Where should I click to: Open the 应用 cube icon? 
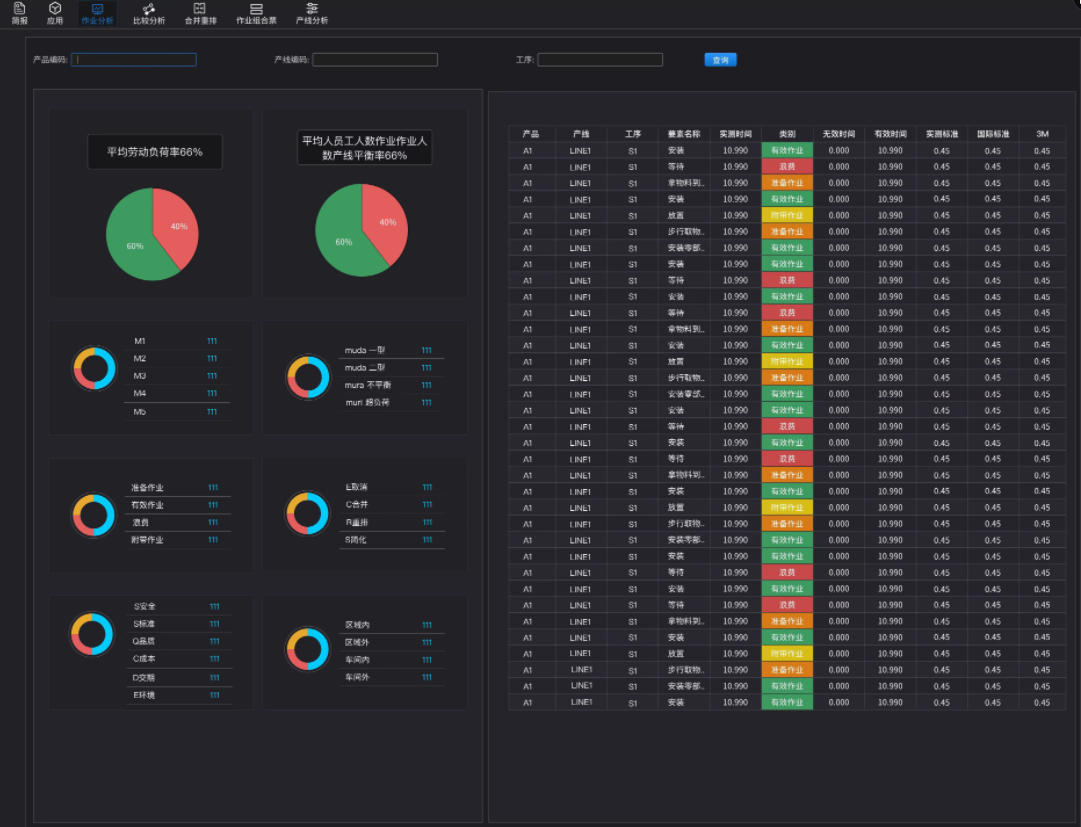[54, 9]
